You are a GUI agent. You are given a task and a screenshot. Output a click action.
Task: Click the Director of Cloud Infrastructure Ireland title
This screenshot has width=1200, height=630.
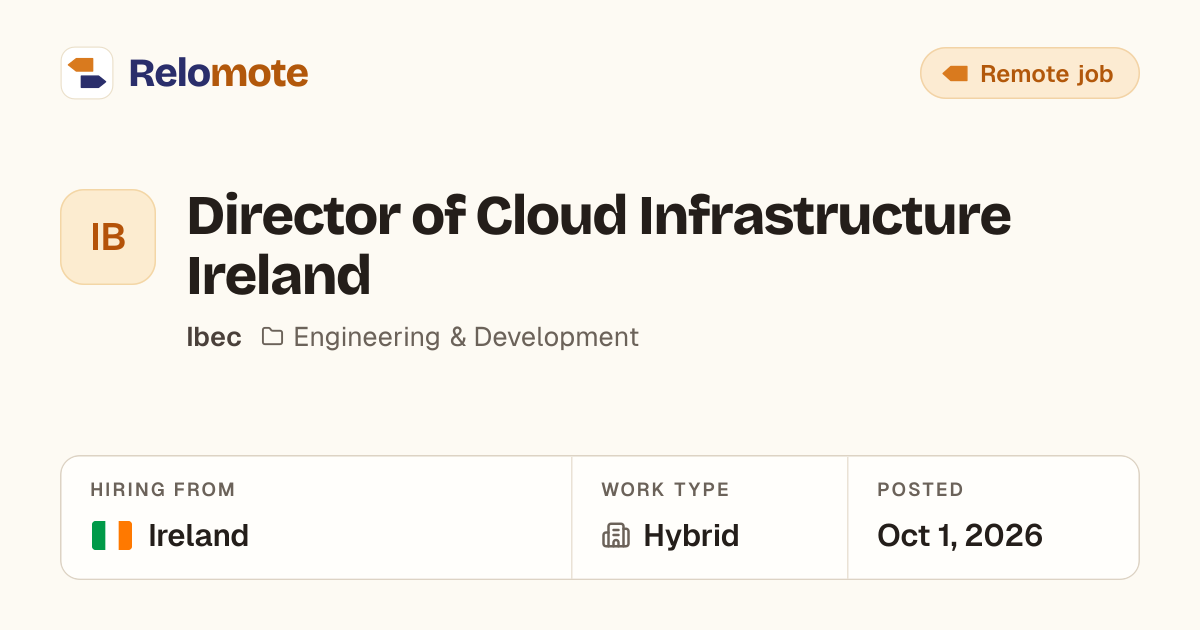point(599,245)
